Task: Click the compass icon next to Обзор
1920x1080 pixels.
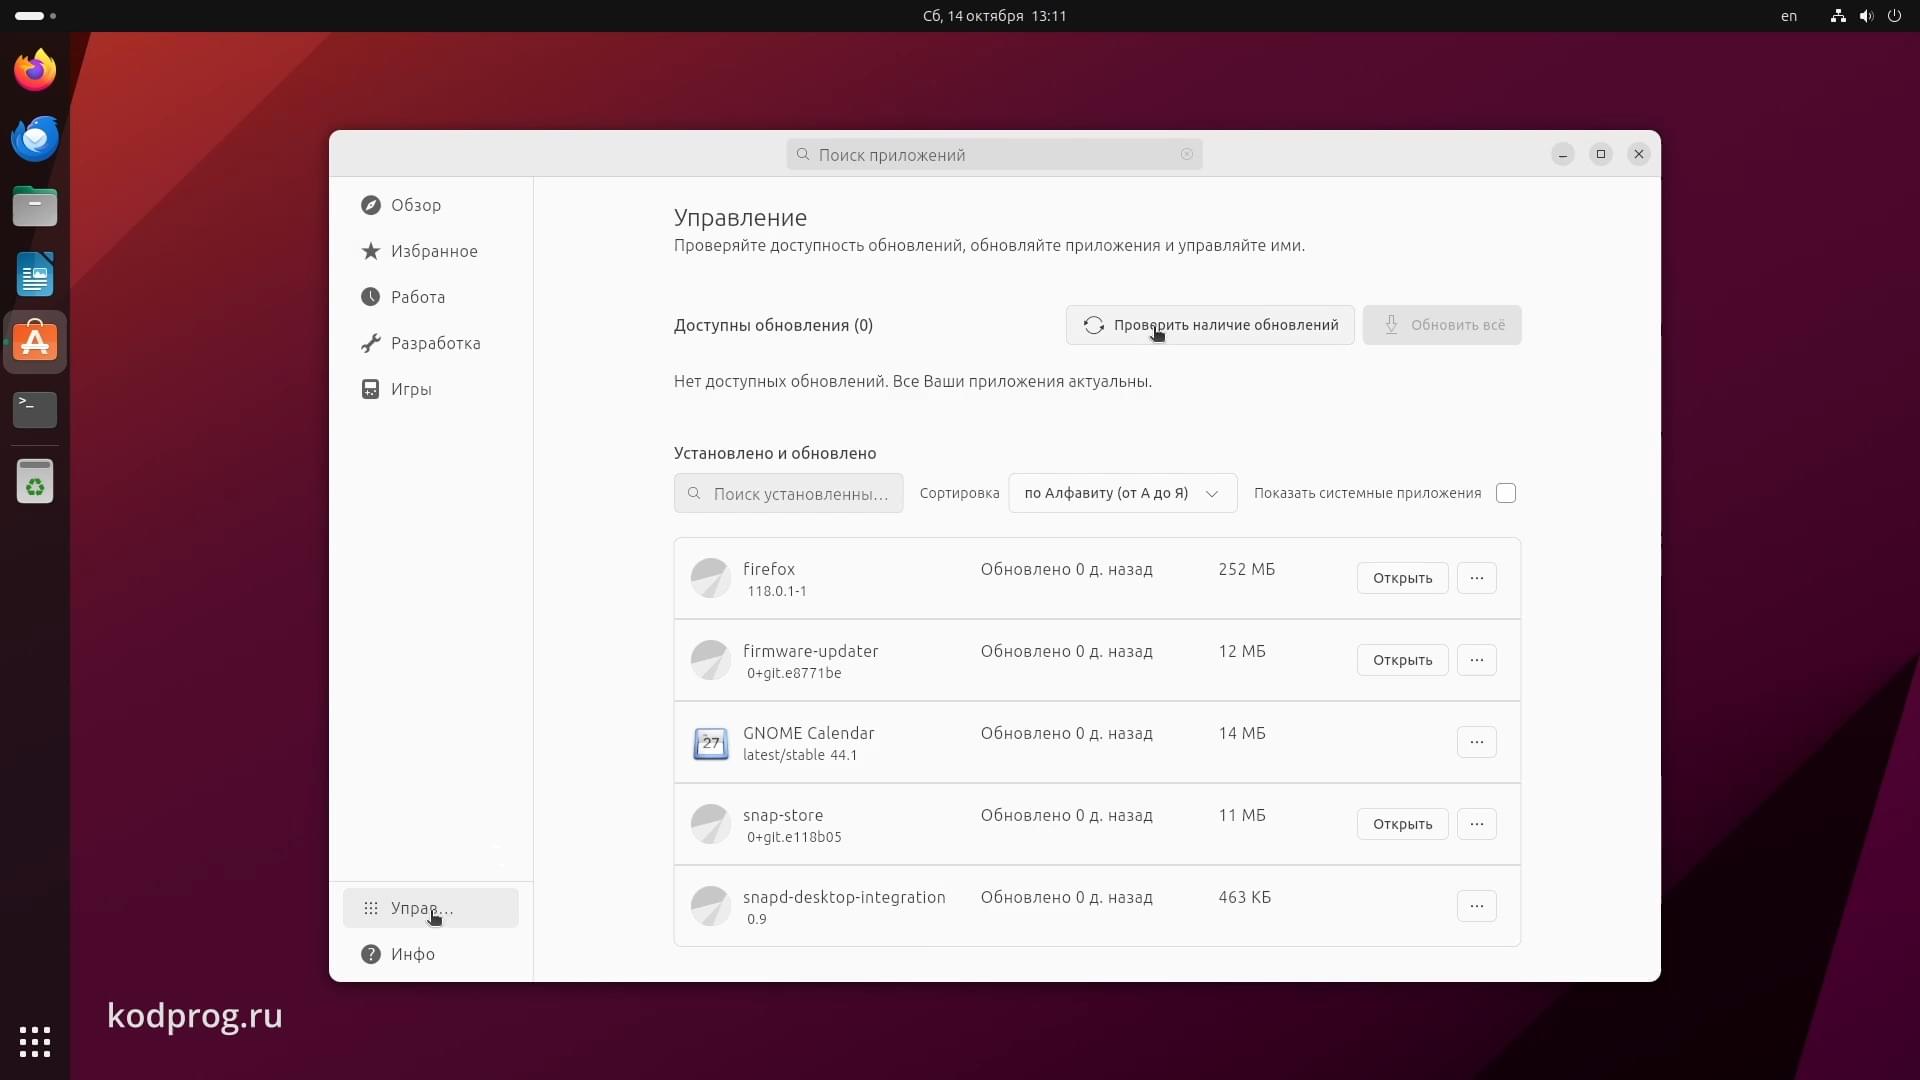Action: click(x=371, y=205)
